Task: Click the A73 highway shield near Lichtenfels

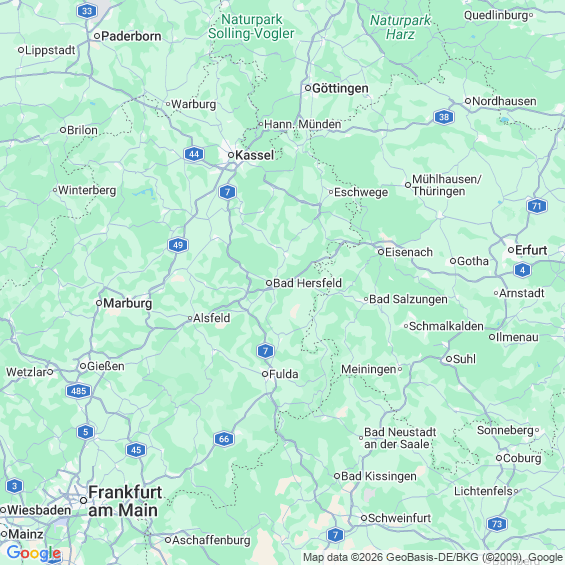Action: click(x=497, y=524)
